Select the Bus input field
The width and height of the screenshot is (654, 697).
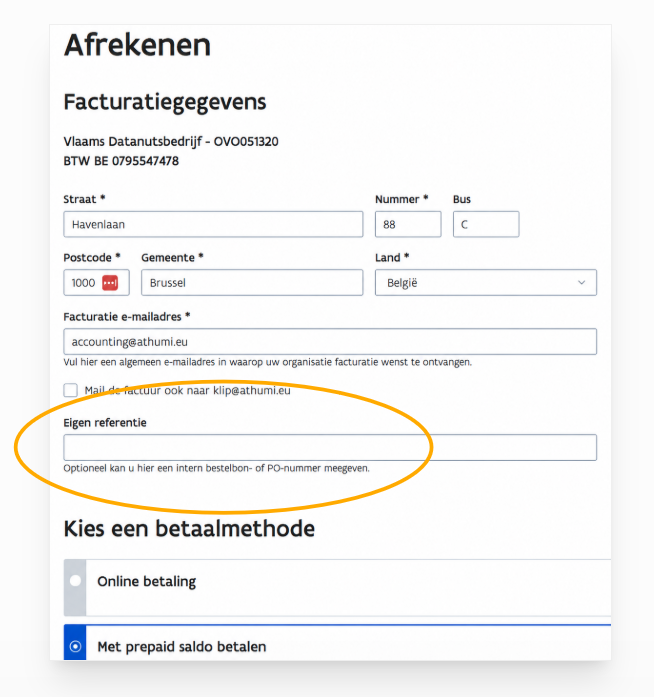tap(486, 224)
